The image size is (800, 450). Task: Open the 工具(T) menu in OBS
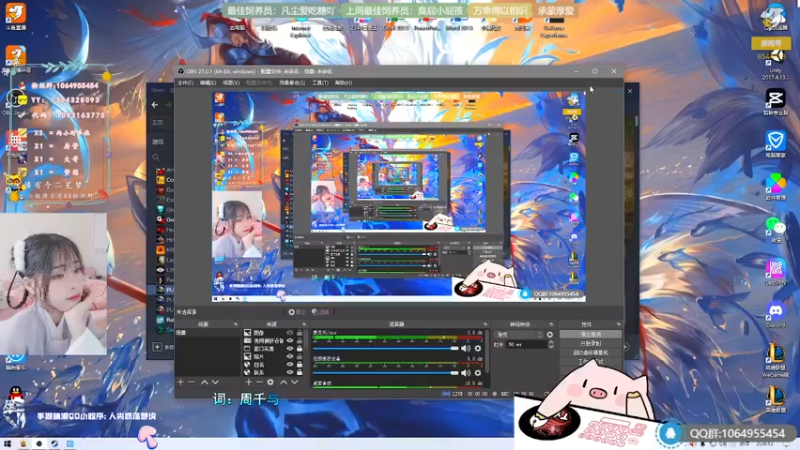320,83
